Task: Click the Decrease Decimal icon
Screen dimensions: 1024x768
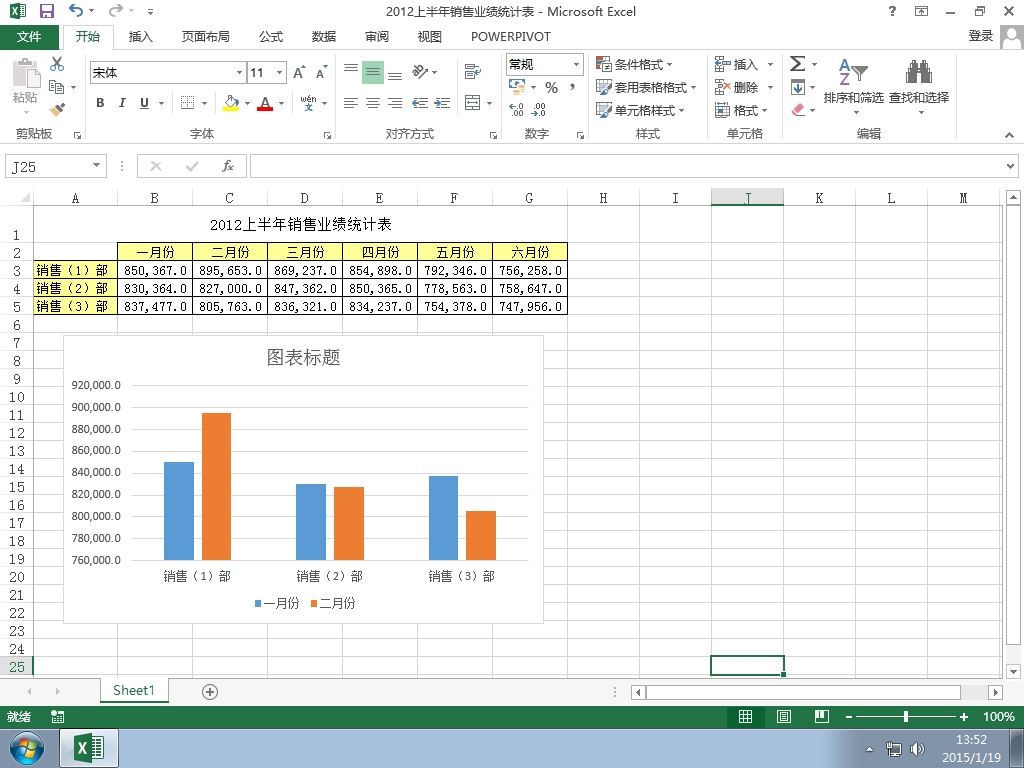Action: [539, 110]
